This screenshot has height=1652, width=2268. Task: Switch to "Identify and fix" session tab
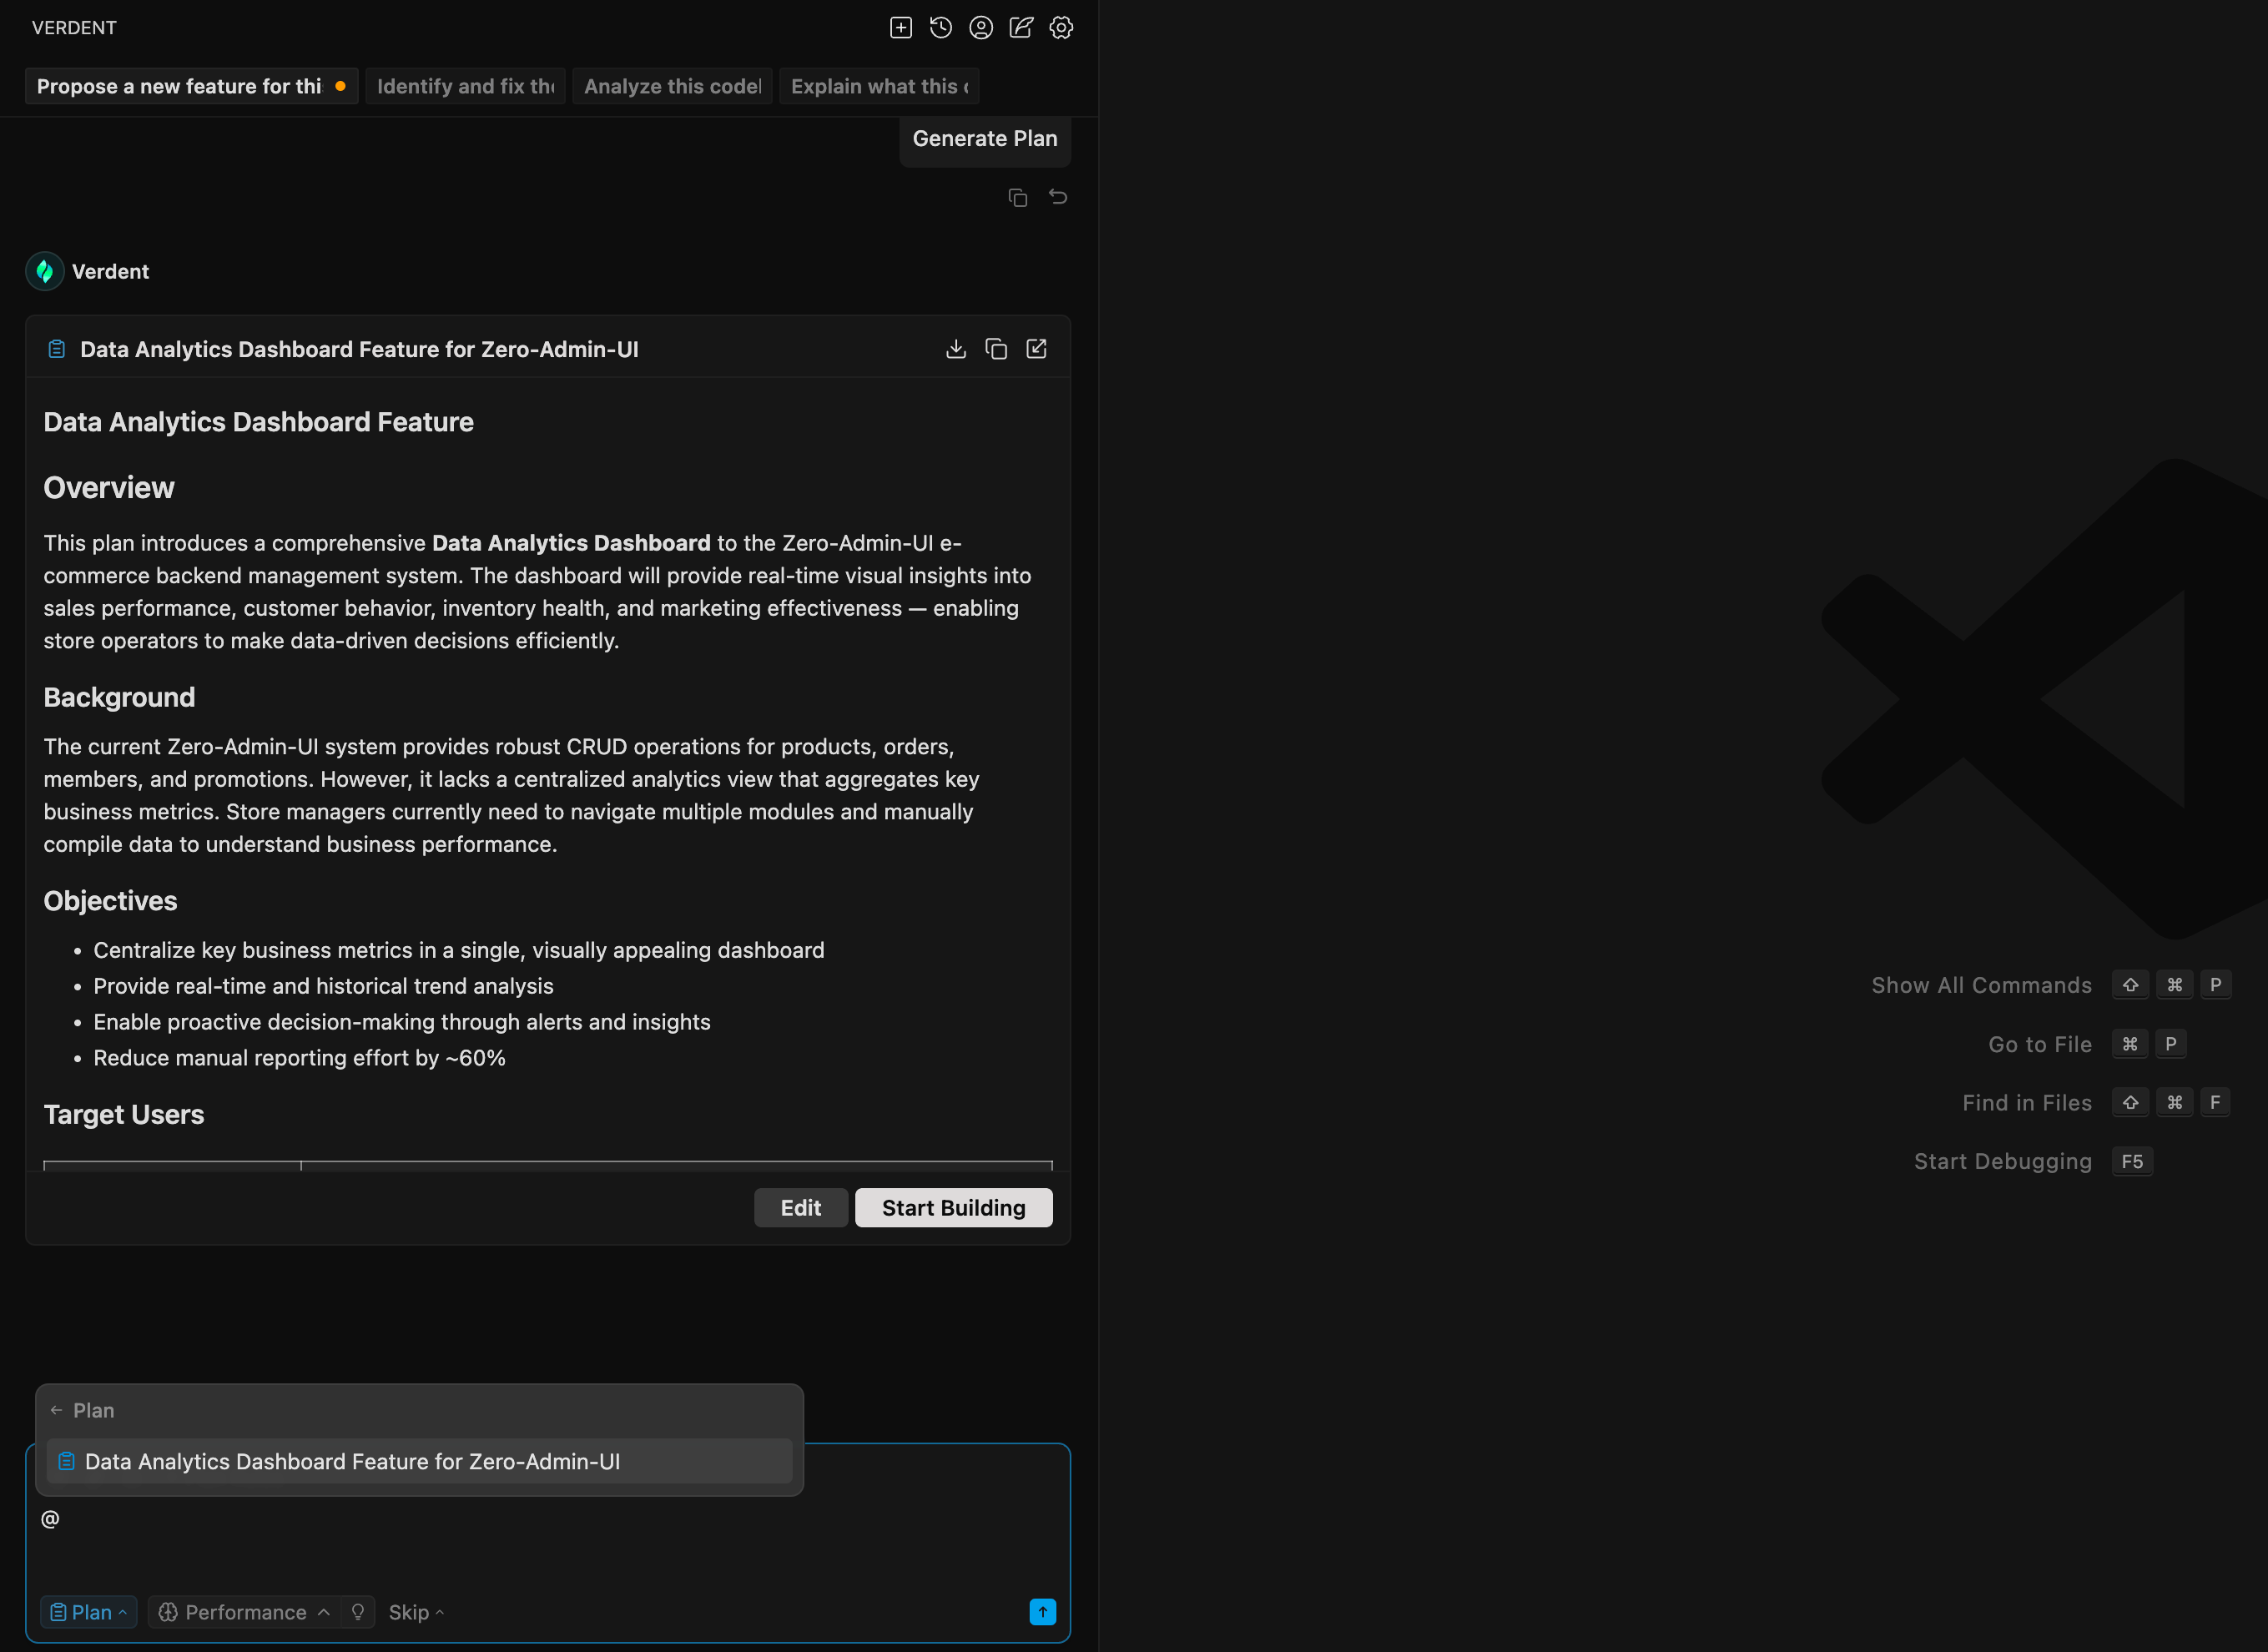[465, 86]
